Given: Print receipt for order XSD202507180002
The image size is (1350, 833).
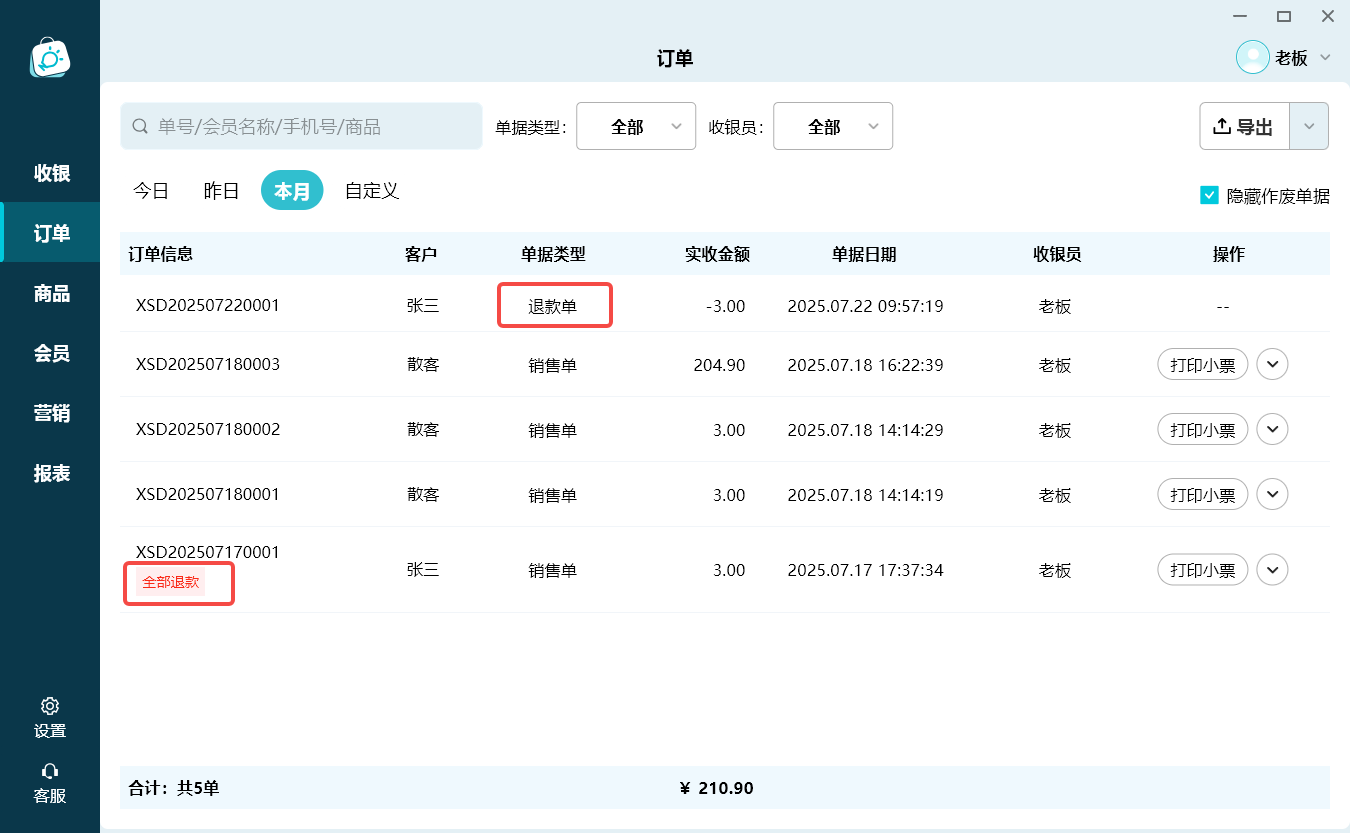Looking at the screenshot, I should point(1203,430).
